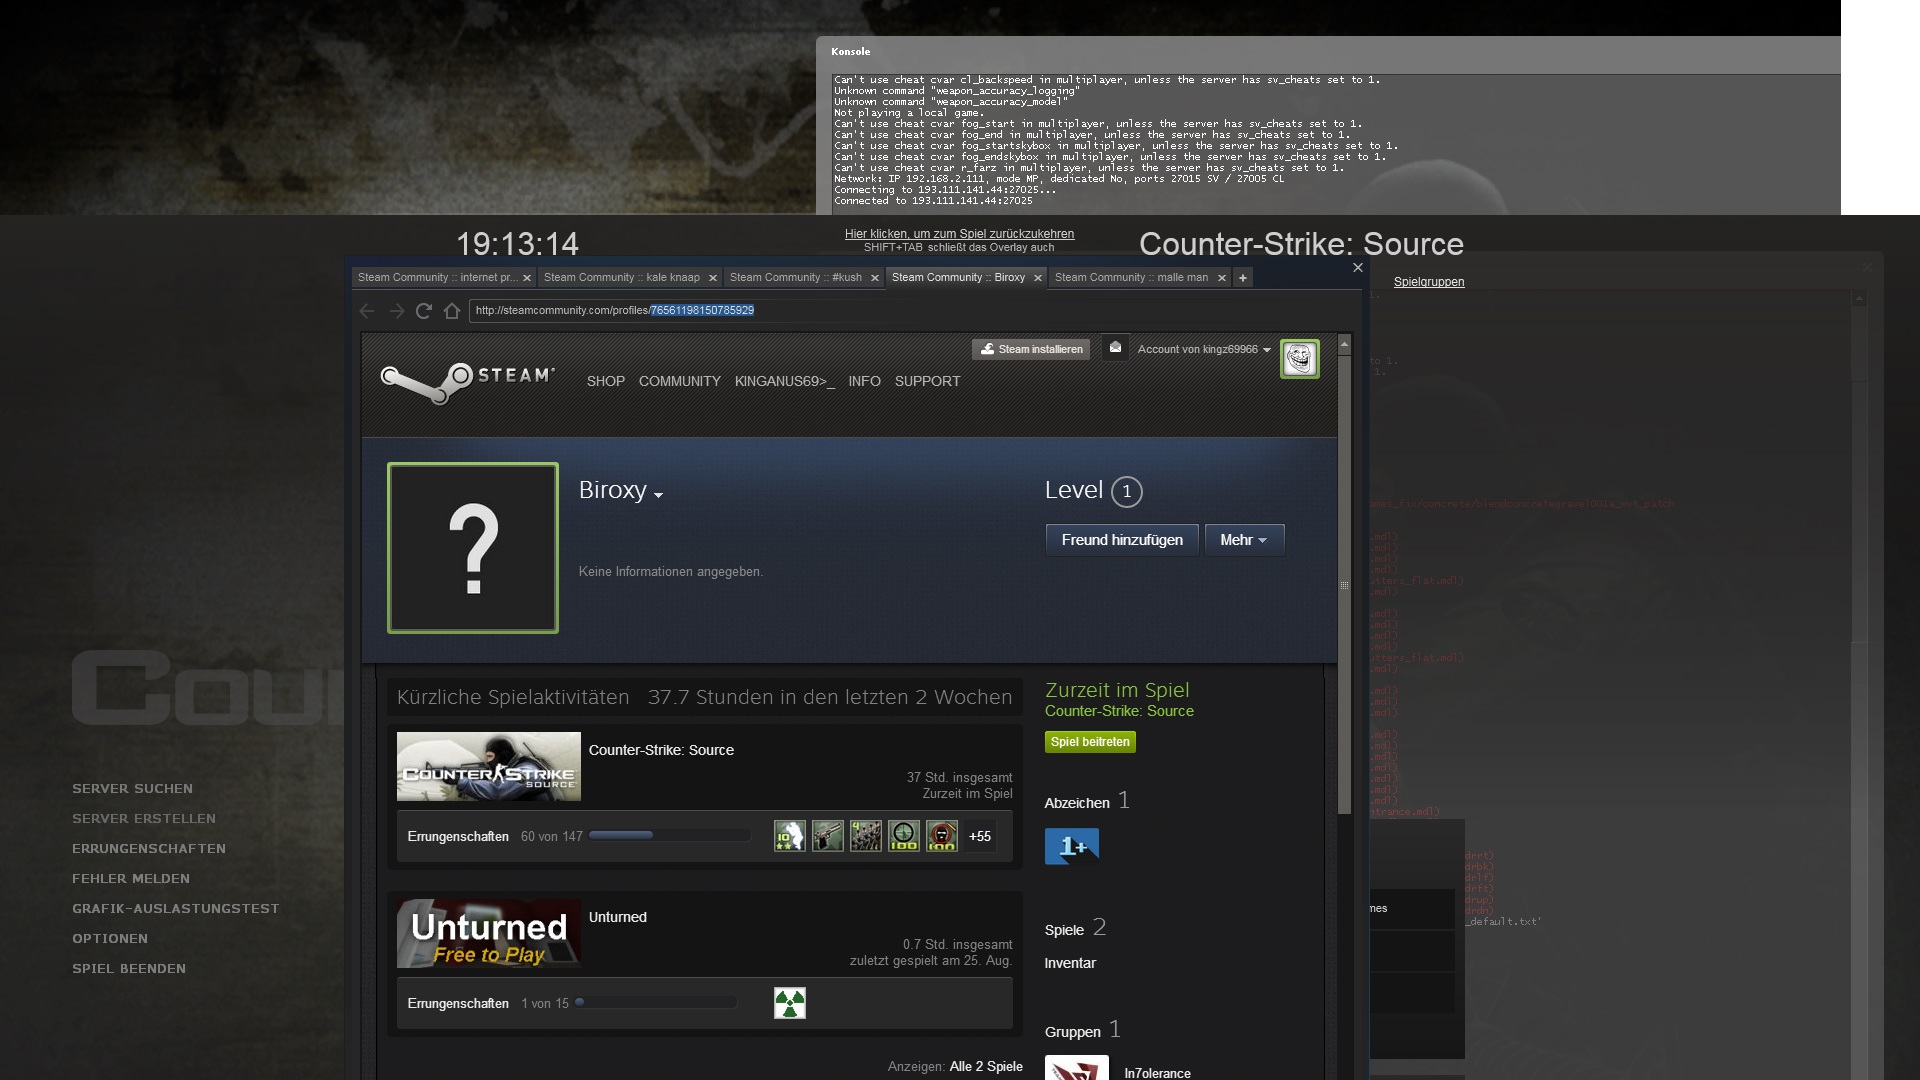Open OPTIONEN in game menu
The width and height of the screenshot is (1920, 1080).
pos(110,939)
